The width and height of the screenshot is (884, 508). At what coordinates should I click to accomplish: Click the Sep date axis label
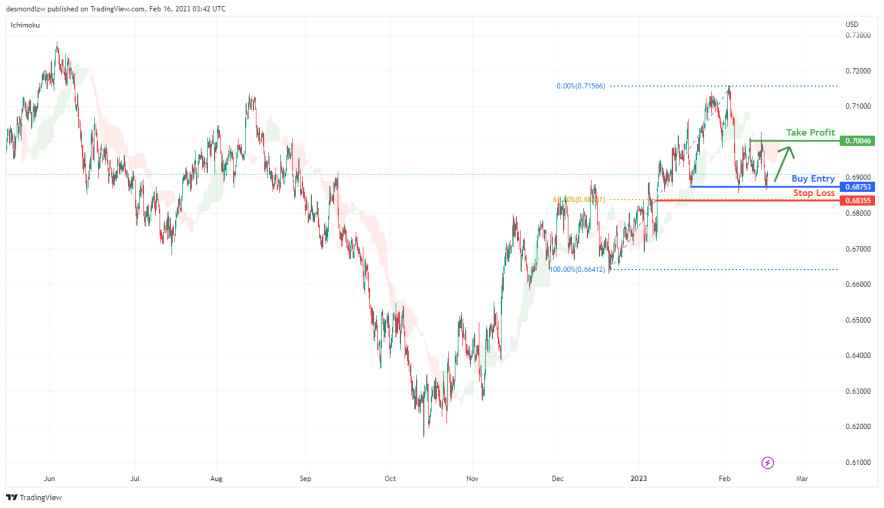coord(305,479)
